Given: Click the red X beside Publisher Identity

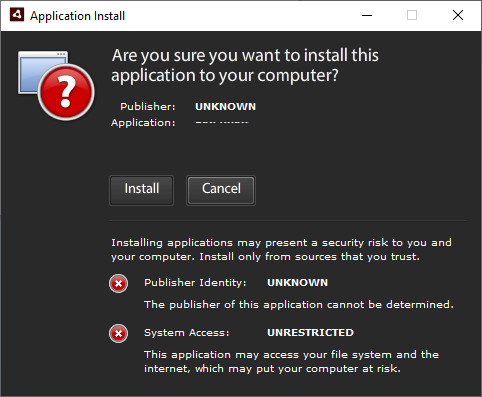Looking at the screenshot, I should tap(118, 284).
